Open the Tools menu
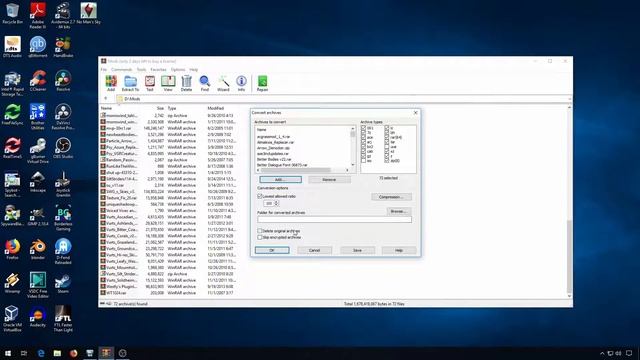 [141, 70]
